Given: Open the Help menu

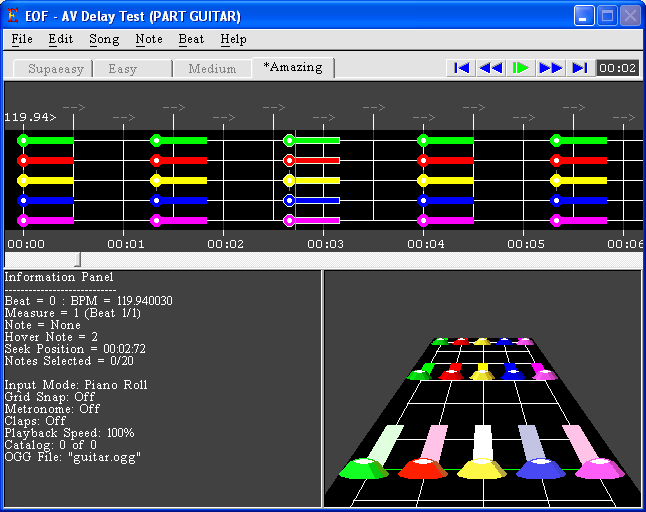Looking at the screenshot, I should coord(234,39).
